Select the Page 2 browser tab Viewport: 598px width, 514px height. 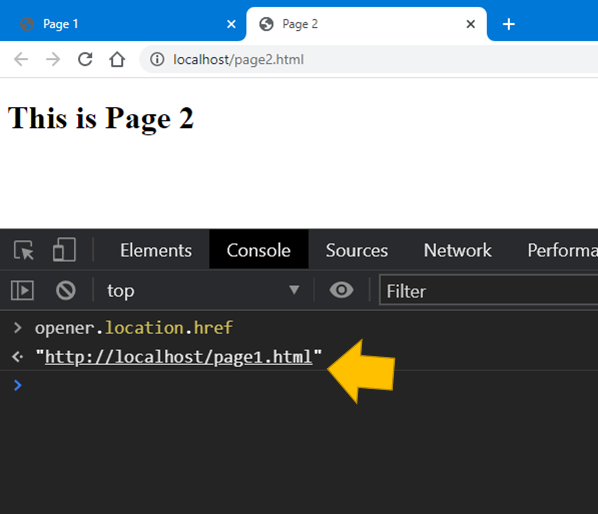tap(367, 24)
